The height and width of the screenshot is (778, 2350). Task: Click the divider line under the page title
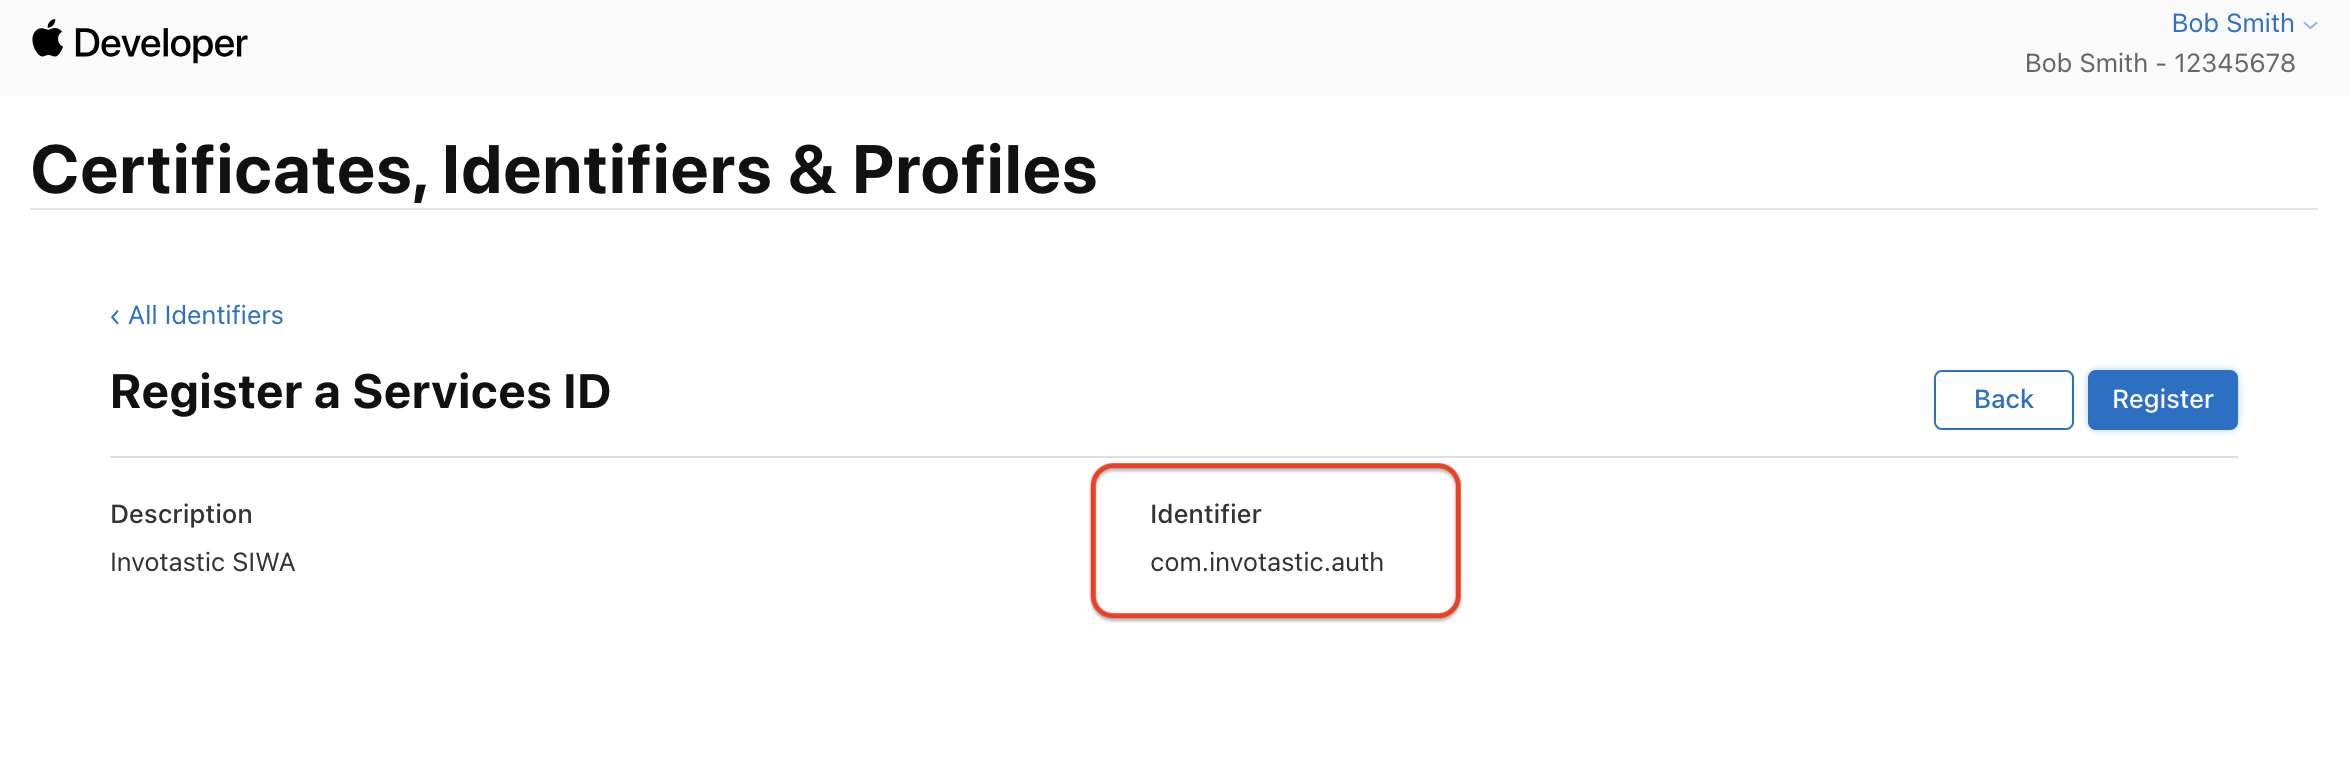pos(1173,209)
